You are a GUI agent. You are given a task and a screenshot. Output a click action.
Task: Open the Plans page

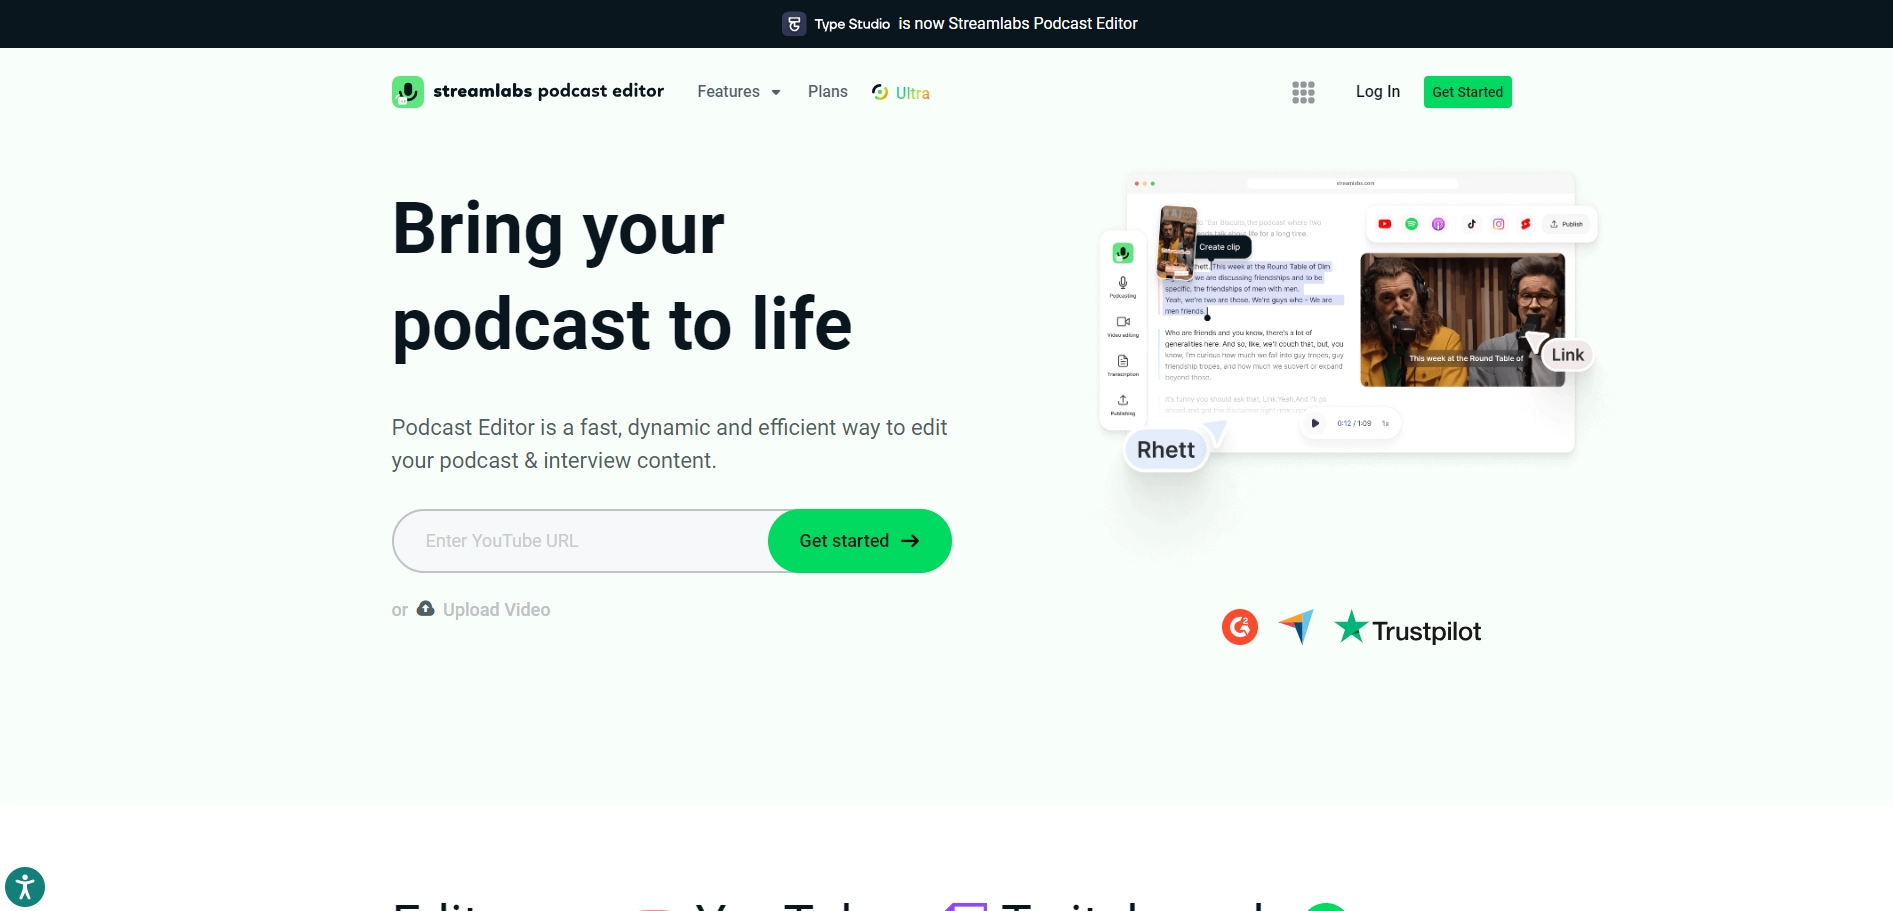point(827,92)
